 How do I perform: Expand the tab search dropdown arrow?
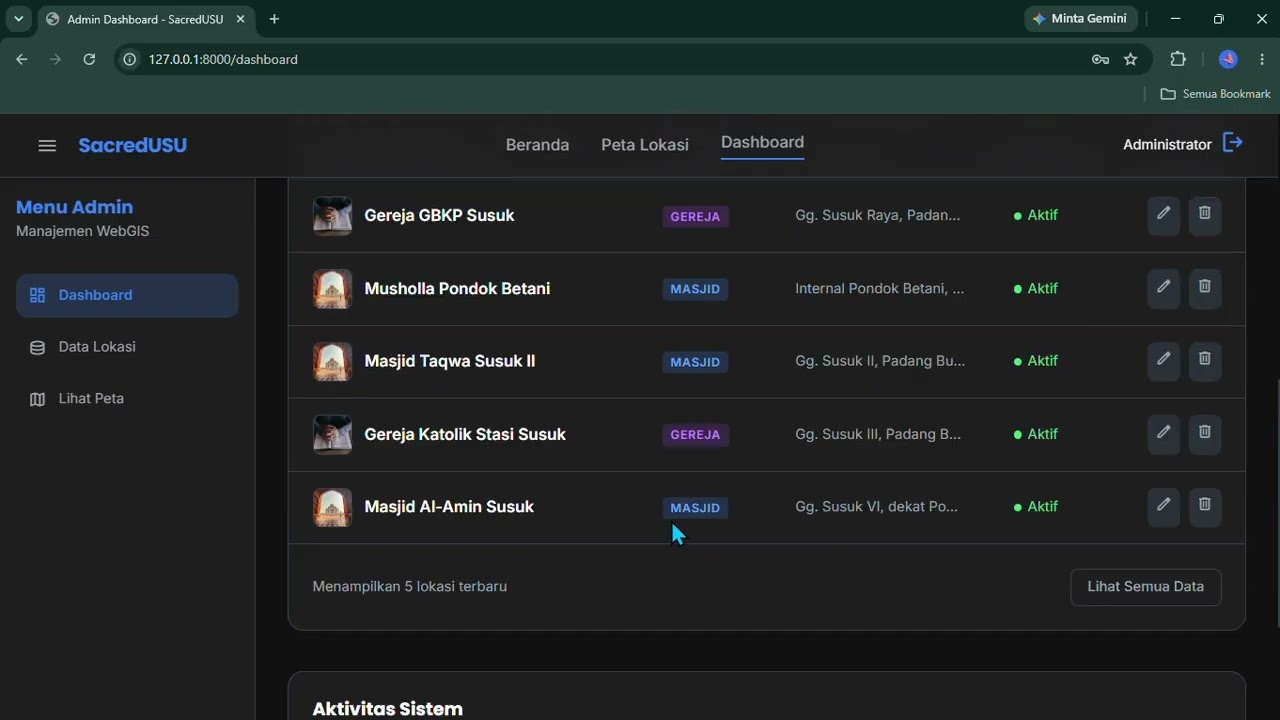tap(18, 19)
